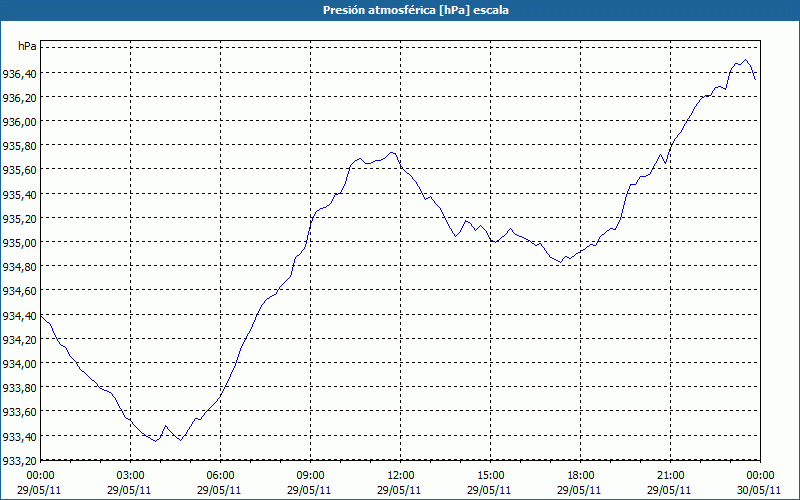Click the curve's local peak just before 12:00
Screen dimensions: 800x500
tap(391, 152)
